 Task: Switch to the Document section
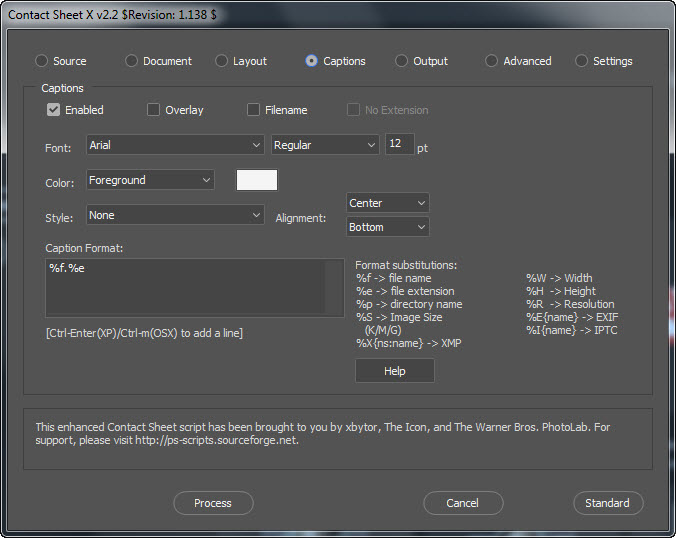(132, 61)
